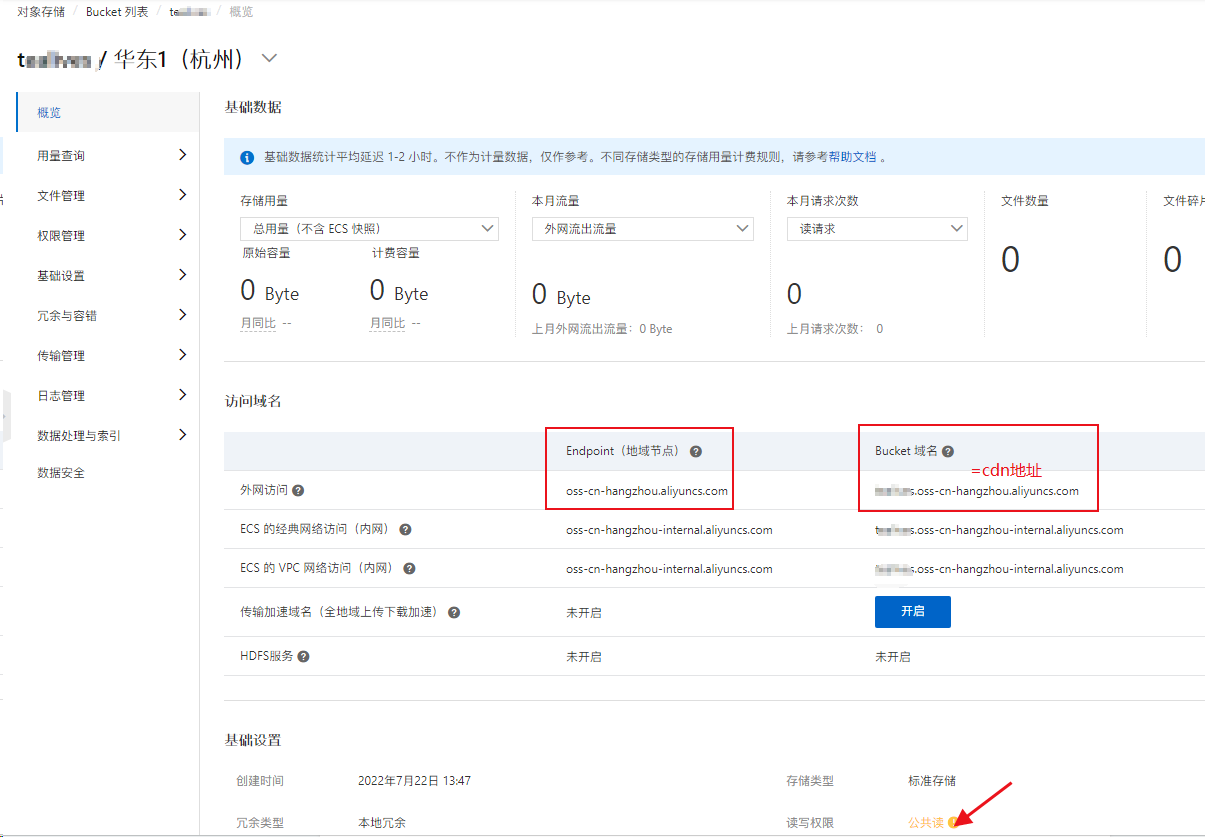
Task: Open help icon next to 外网访问 label
Action: point(298,491)
